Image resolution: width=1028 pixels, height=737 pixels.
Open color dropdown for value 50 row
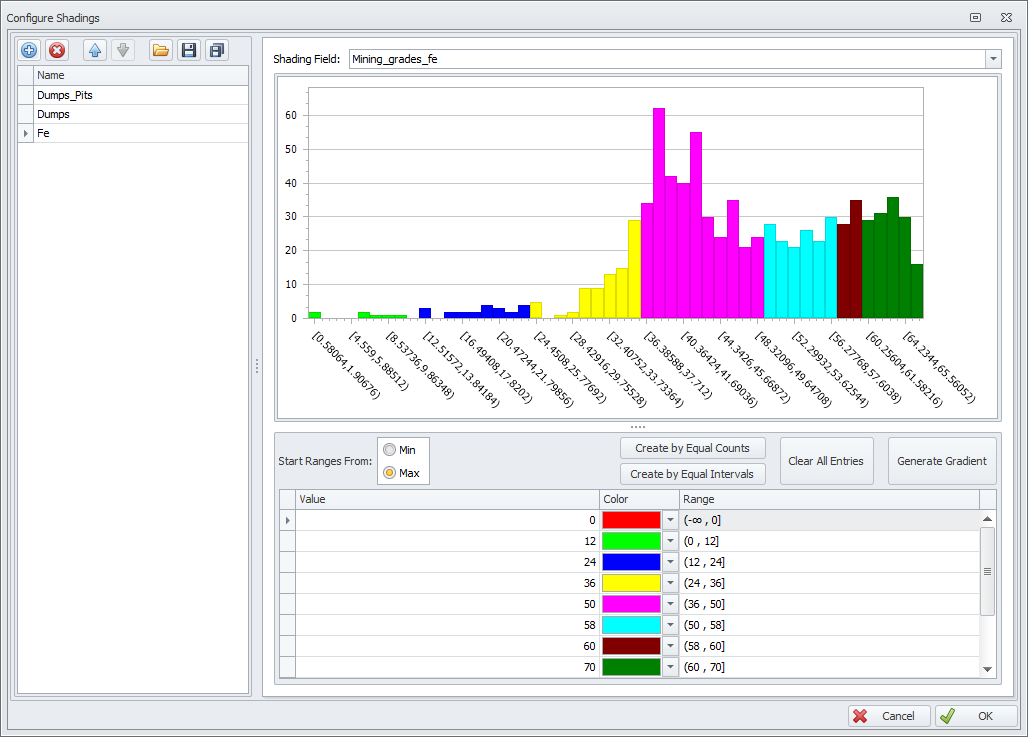[x=670, y=604]
